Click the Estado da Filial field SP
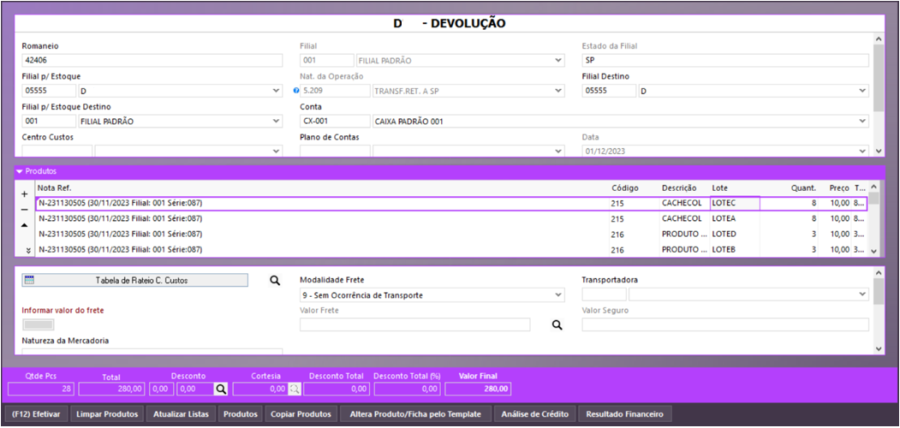900x428 pixels. click(725, 60)
